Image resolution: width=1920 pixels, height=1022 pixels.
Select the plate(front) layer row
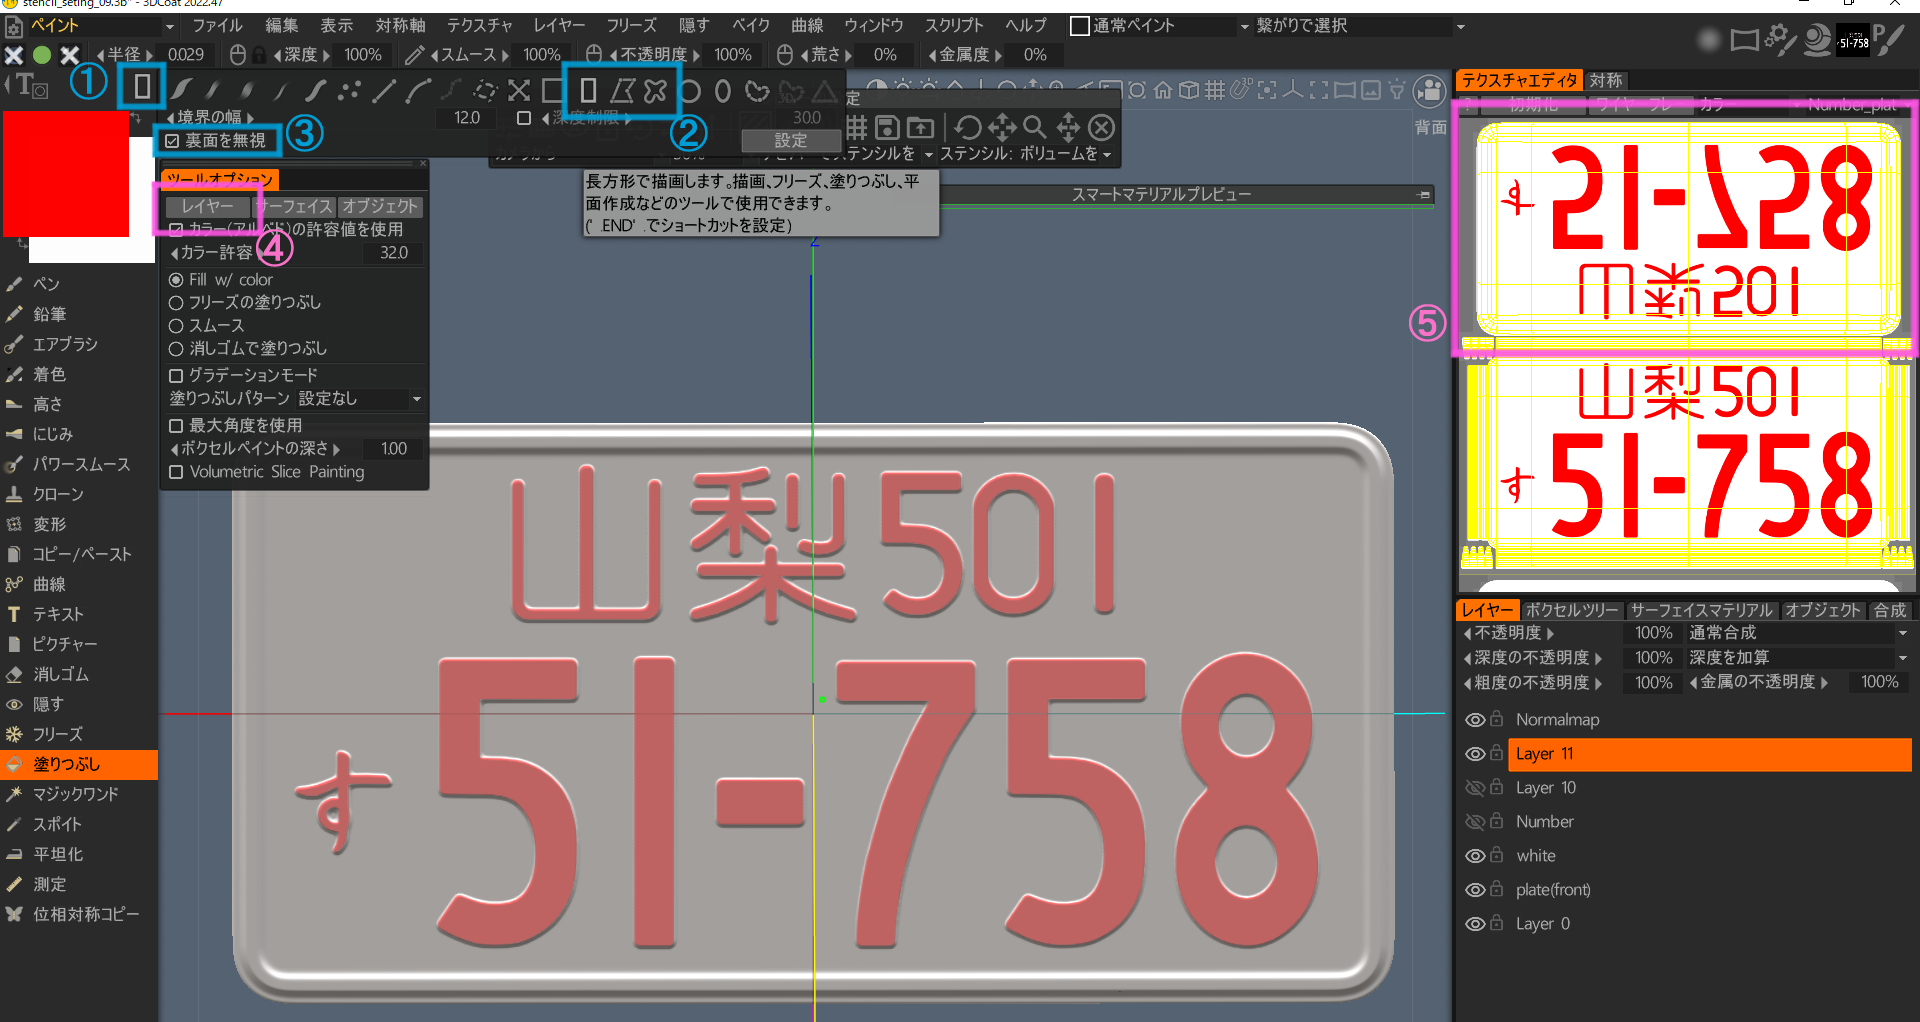tap(1710, 890)
